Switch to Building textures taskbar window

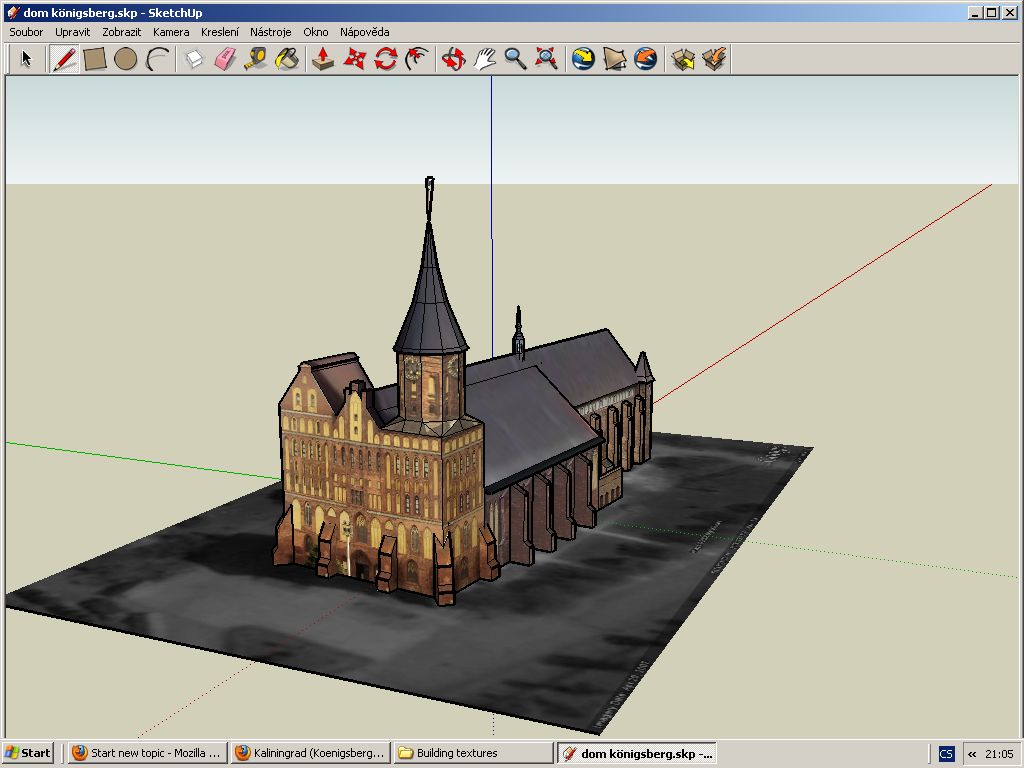(473, 753)
